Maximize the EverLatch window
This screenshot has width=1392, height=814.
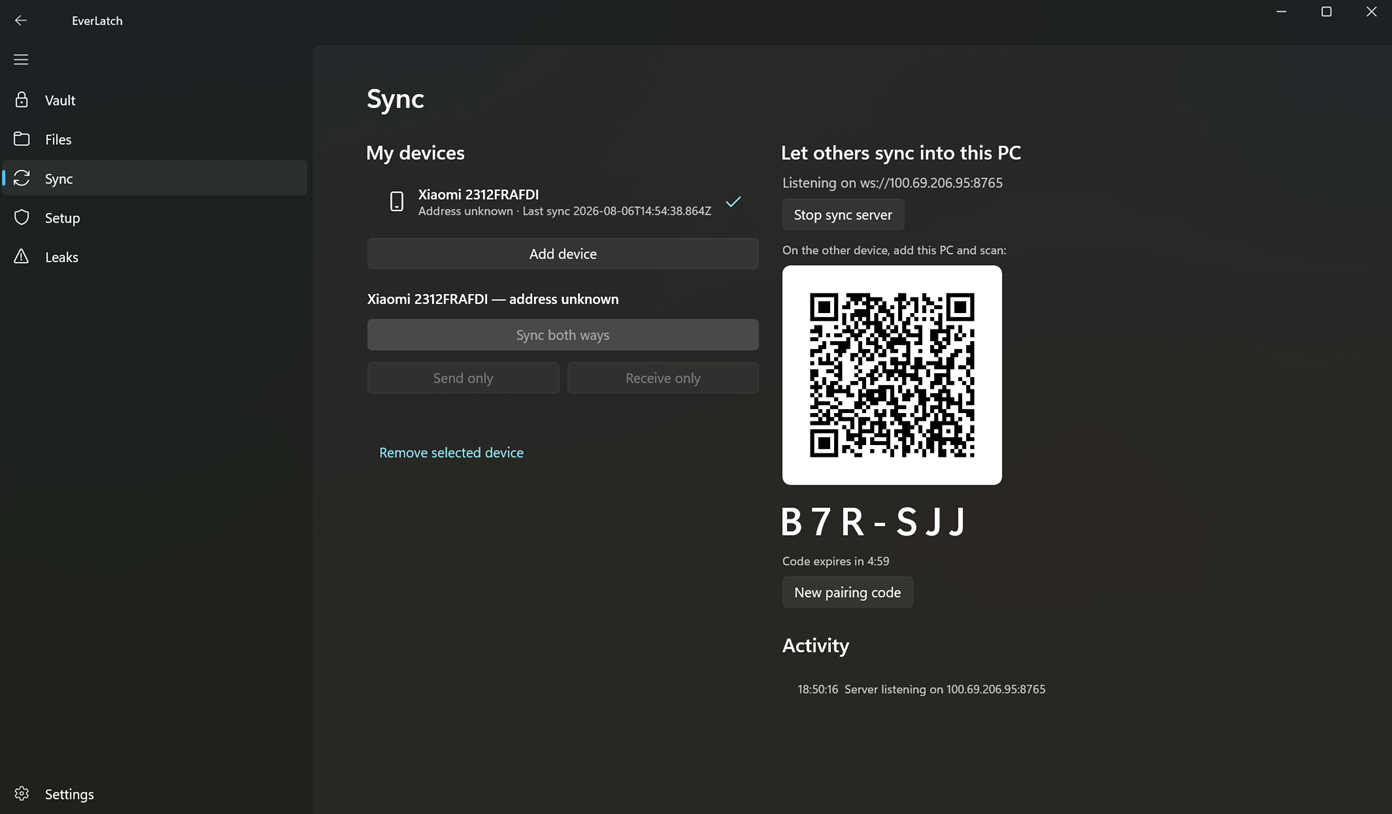[1326, 12]
